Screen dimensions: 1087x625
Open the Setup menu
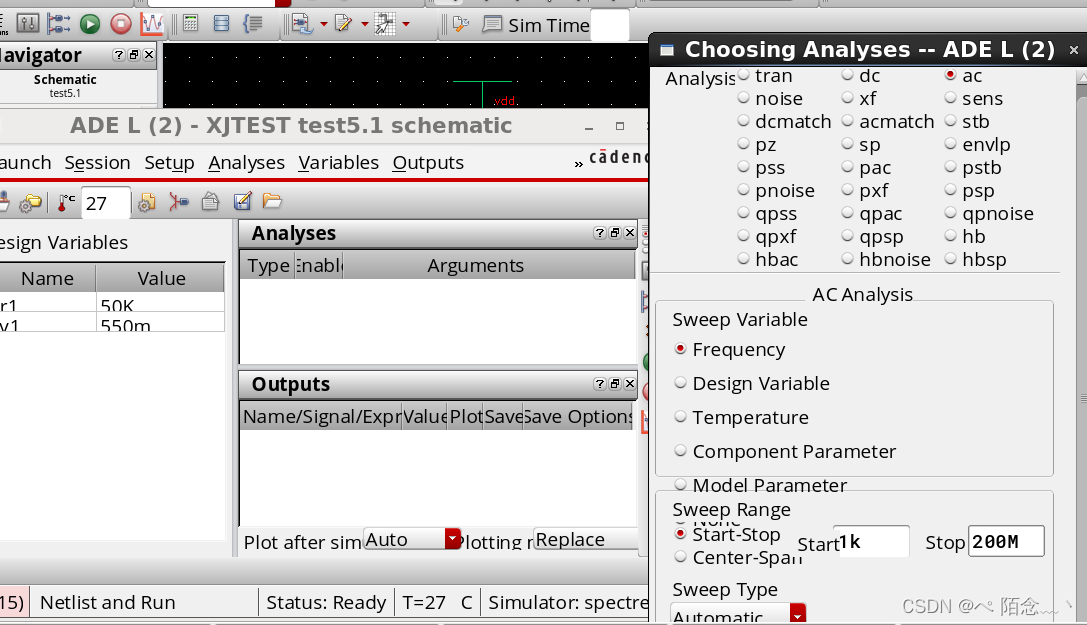[x=169, y=163]
